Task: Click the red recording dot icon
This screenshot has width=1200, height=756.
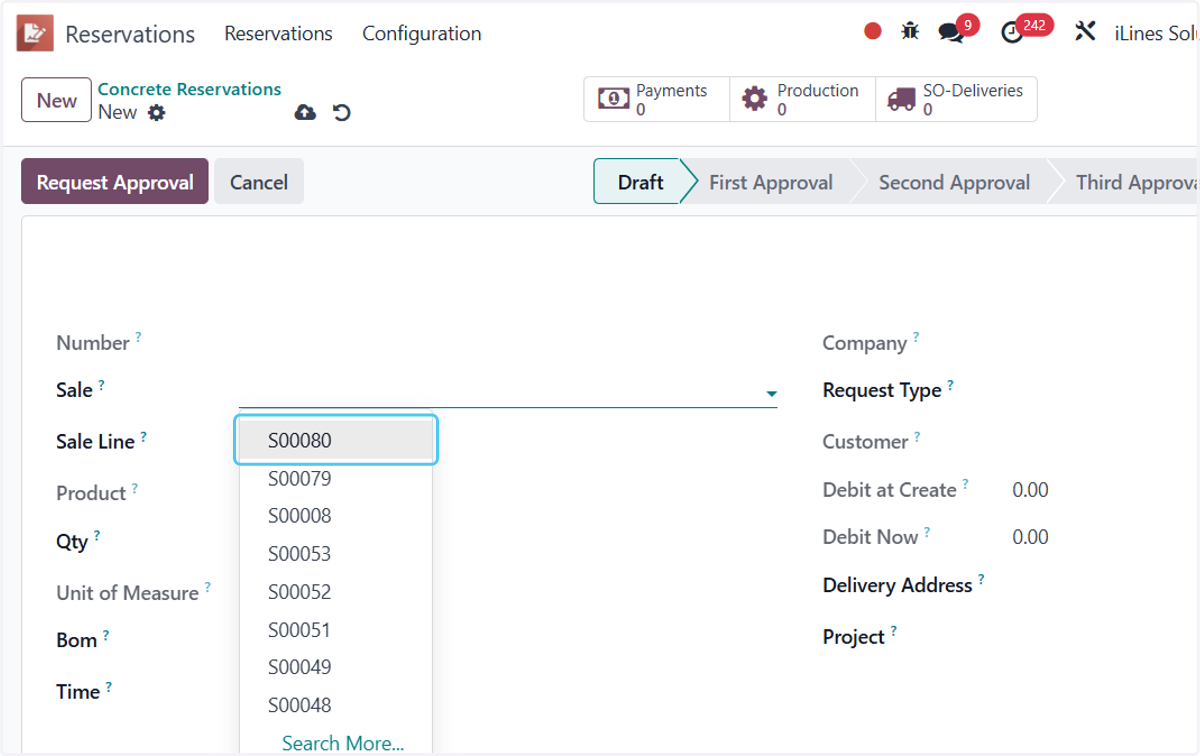Action: (873, 31)
